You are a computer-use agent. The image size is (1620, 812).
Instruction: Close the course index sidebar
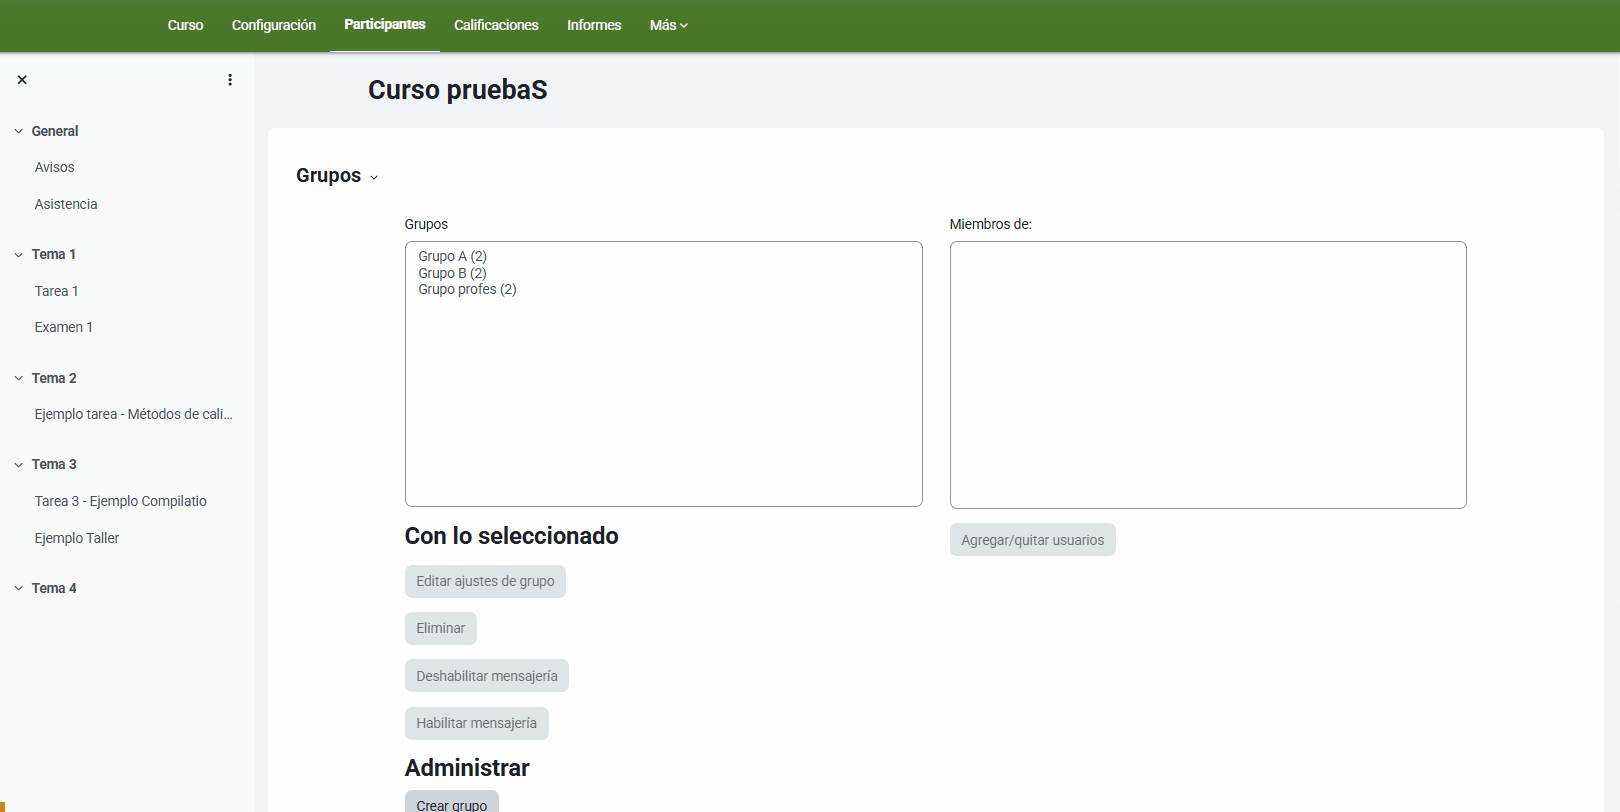[22, 80]
